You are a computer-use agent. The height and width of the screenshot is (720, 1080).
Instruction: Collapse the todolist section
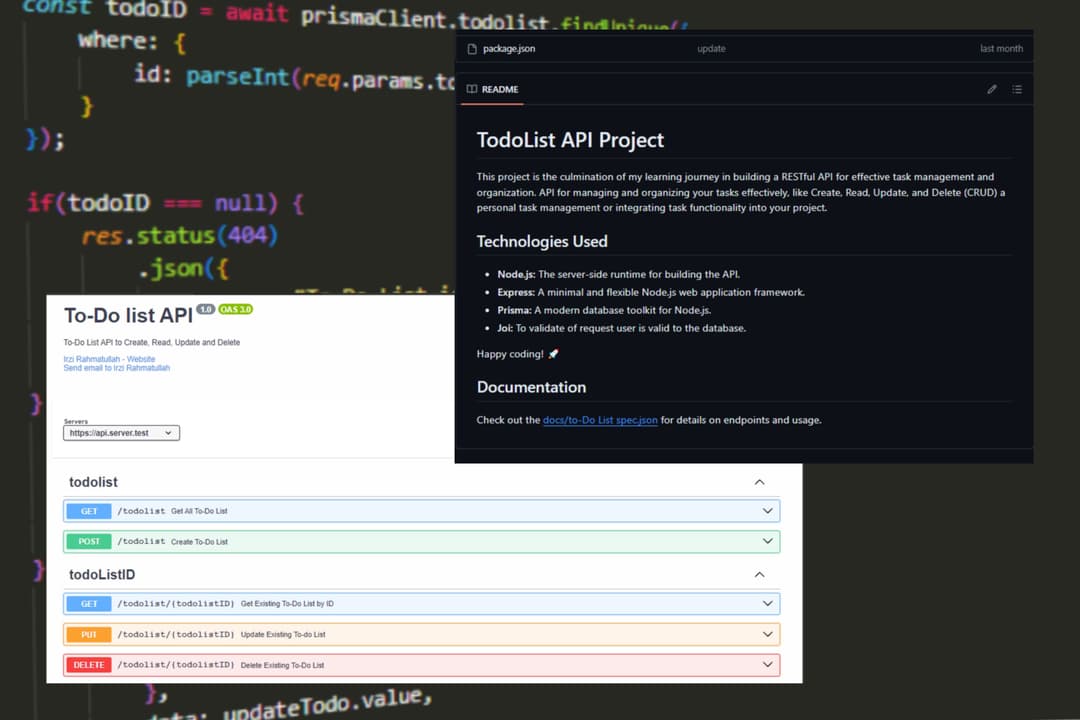759,482
